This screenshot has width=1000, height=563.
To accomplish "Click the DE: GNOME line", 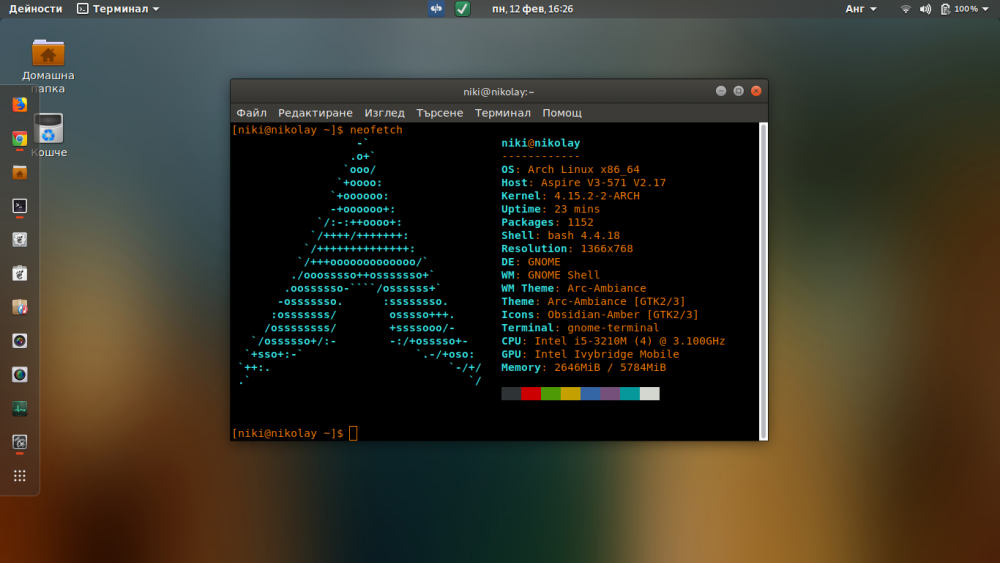I will coord(531,261).
